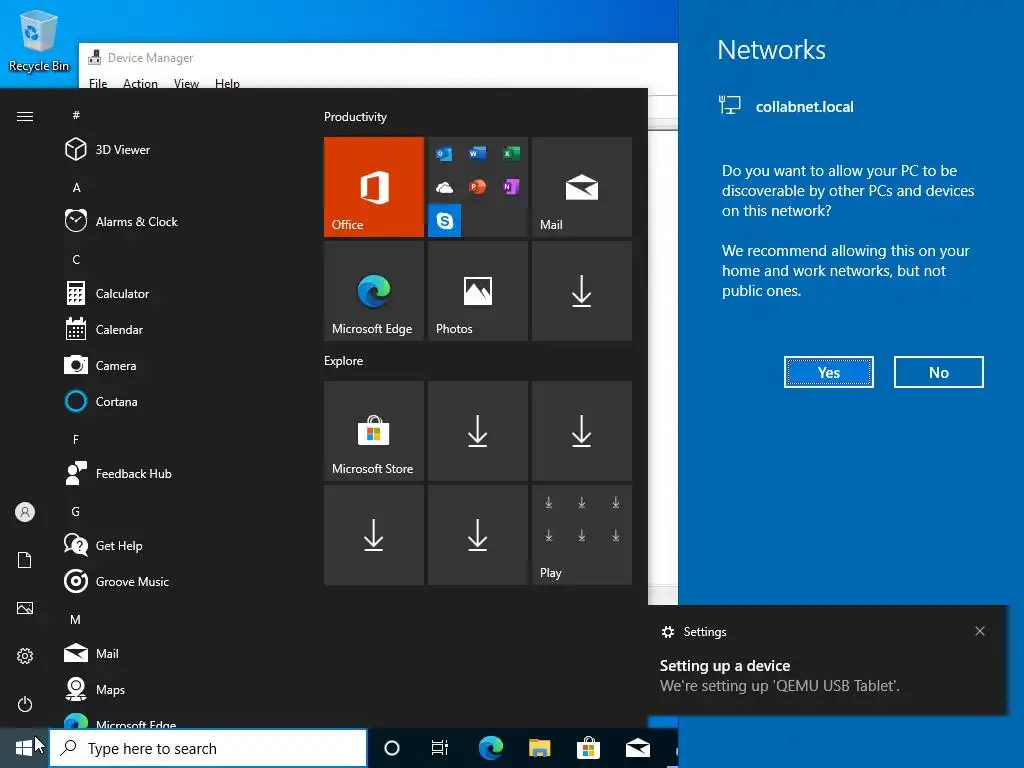Click the '#' letter header in app list
The width and height of the screenshot is (1024, 768).
tap(76, 115)
